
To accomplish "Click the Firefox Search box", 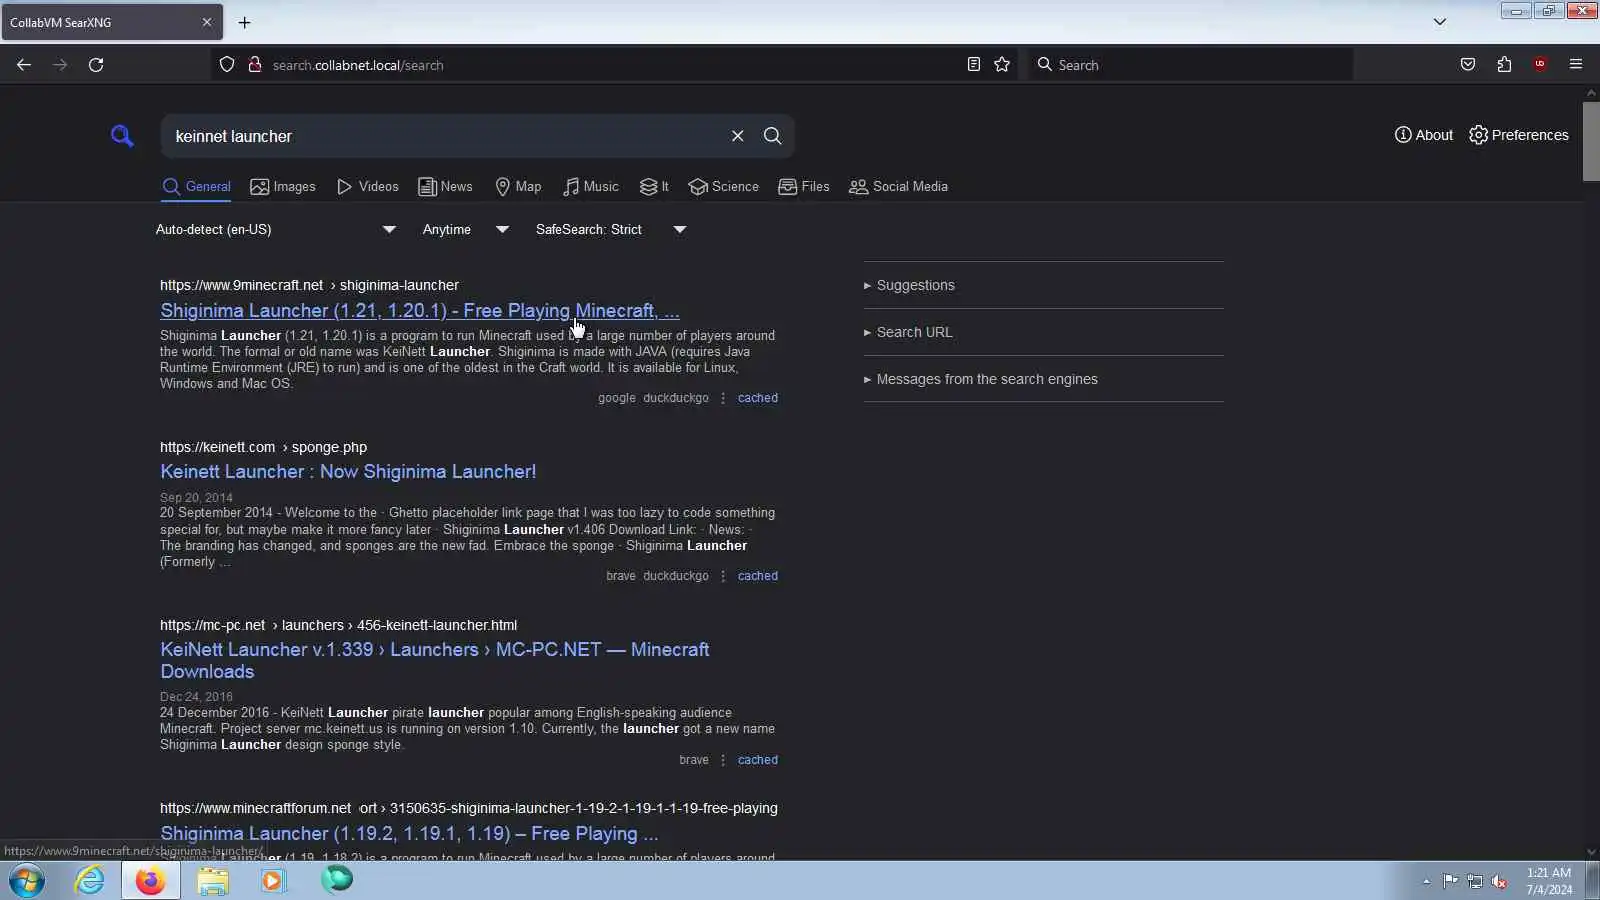I will [x=1190, y=65].
